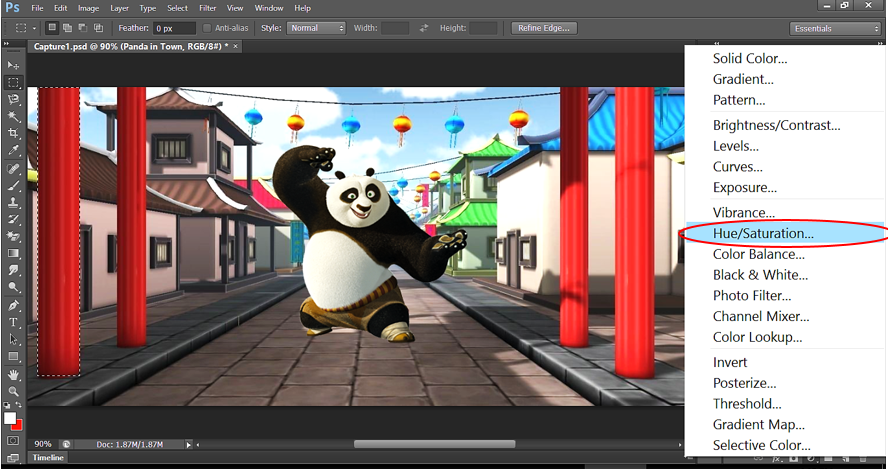
Task: Open the File menu
Action: [x=37, y=8]
